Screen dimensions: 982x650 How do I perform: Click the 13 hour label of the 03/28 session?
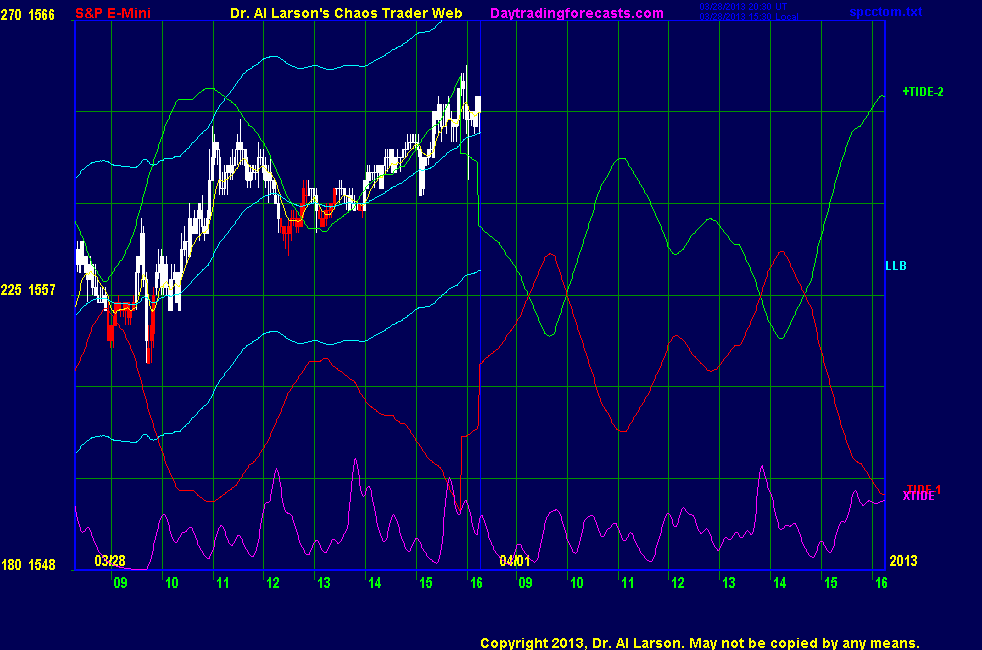coord(323,583)
